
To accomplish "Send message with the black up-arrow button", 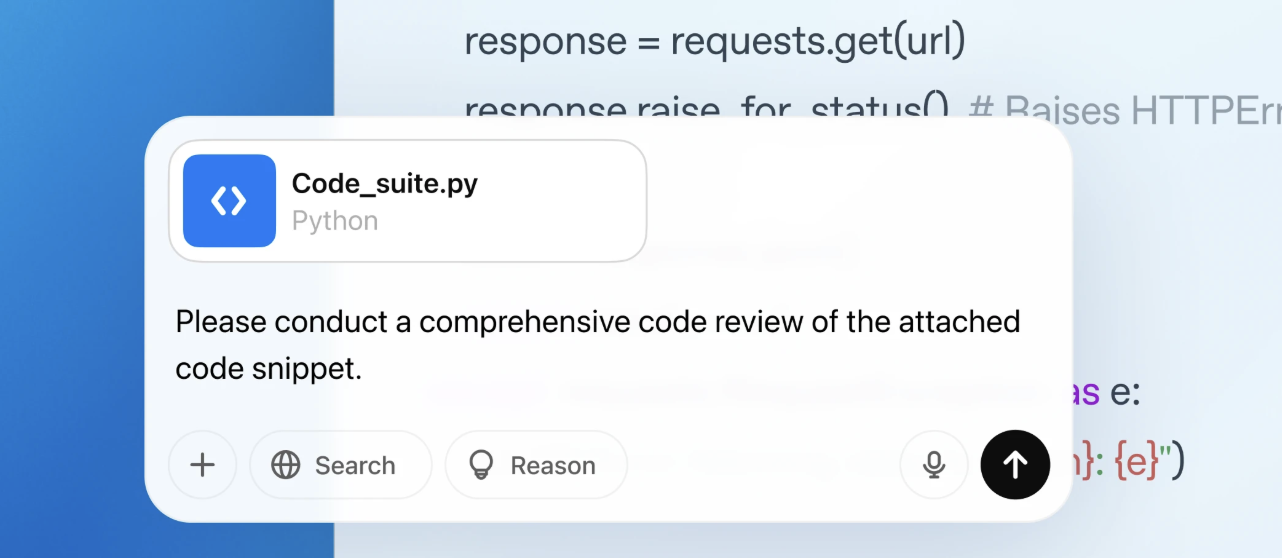I will pos(1016,465).
